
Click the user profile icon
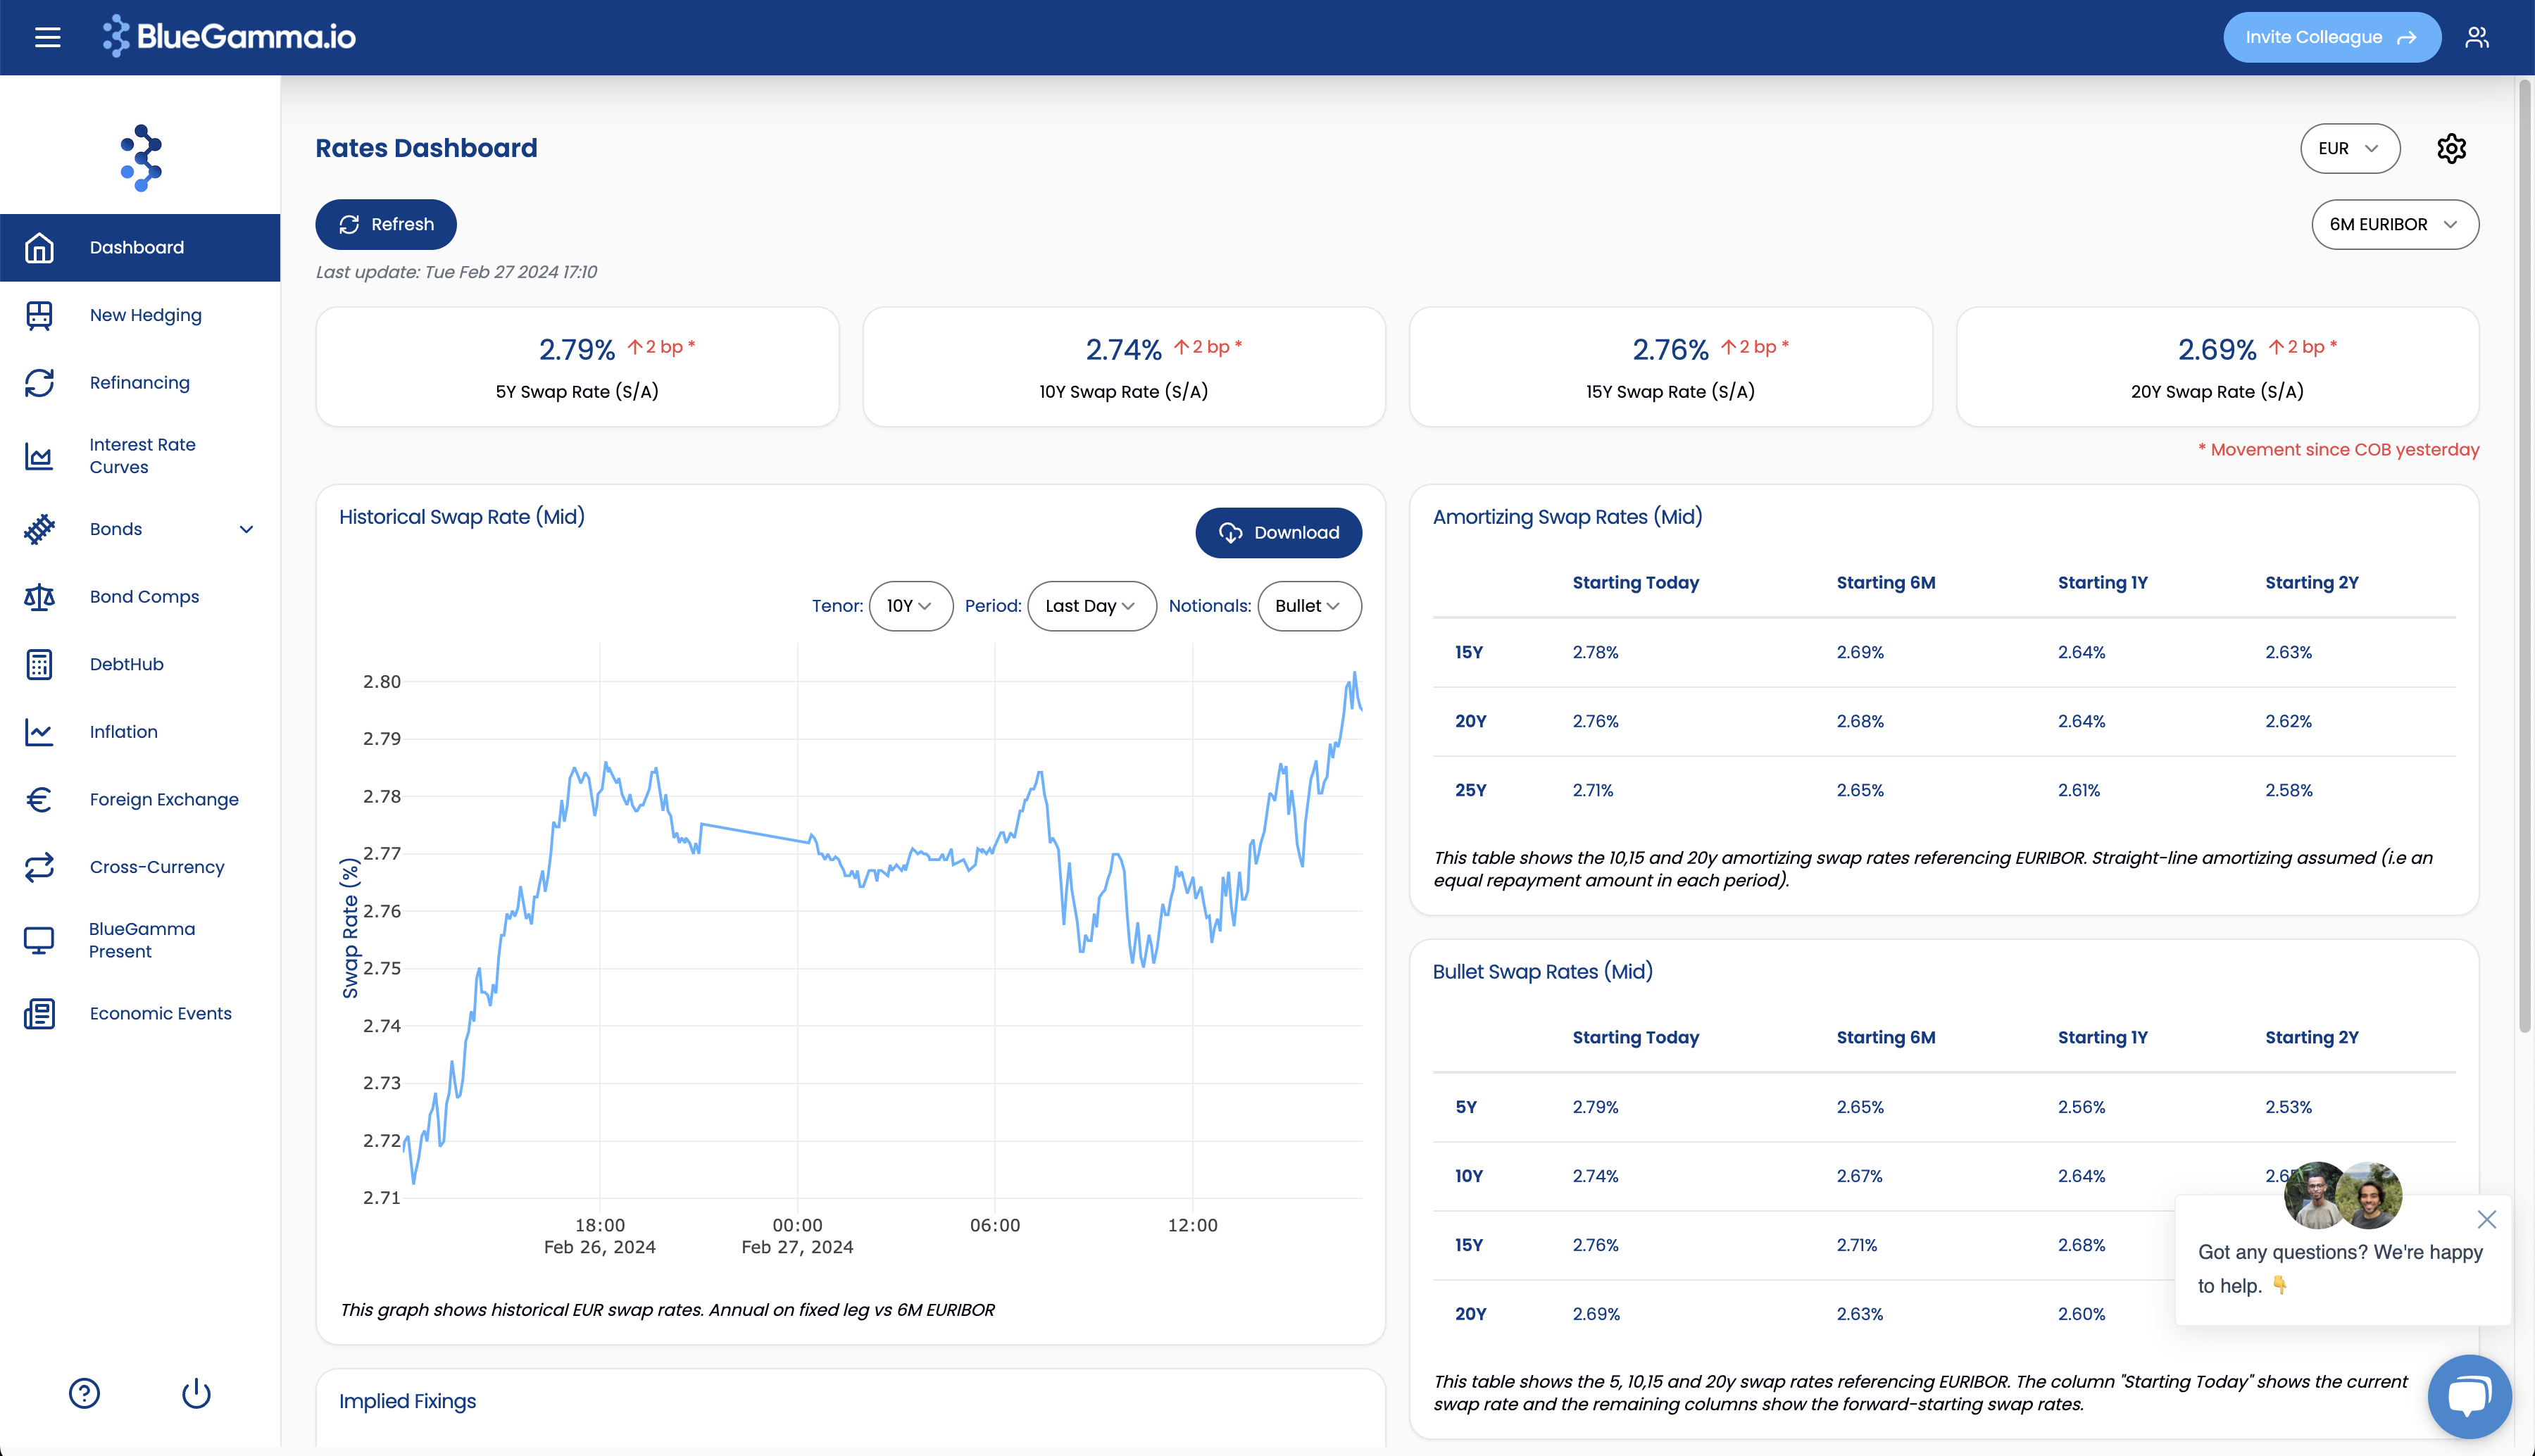click(2476, 37)
